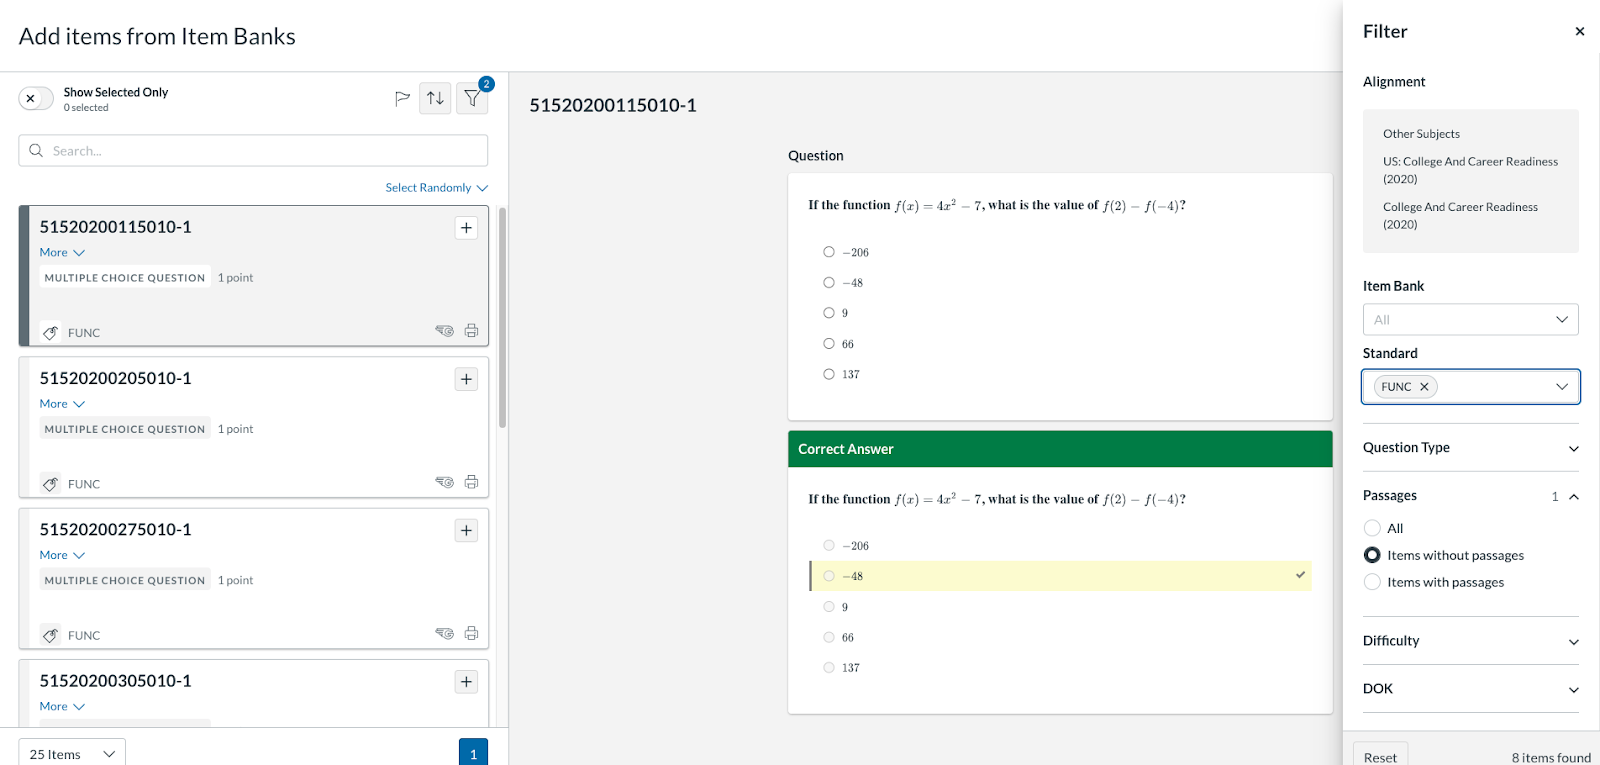The width and height of the screenshot is (1600, 765).
Task: Open the filter funnel button
Action: coord(472,98)
